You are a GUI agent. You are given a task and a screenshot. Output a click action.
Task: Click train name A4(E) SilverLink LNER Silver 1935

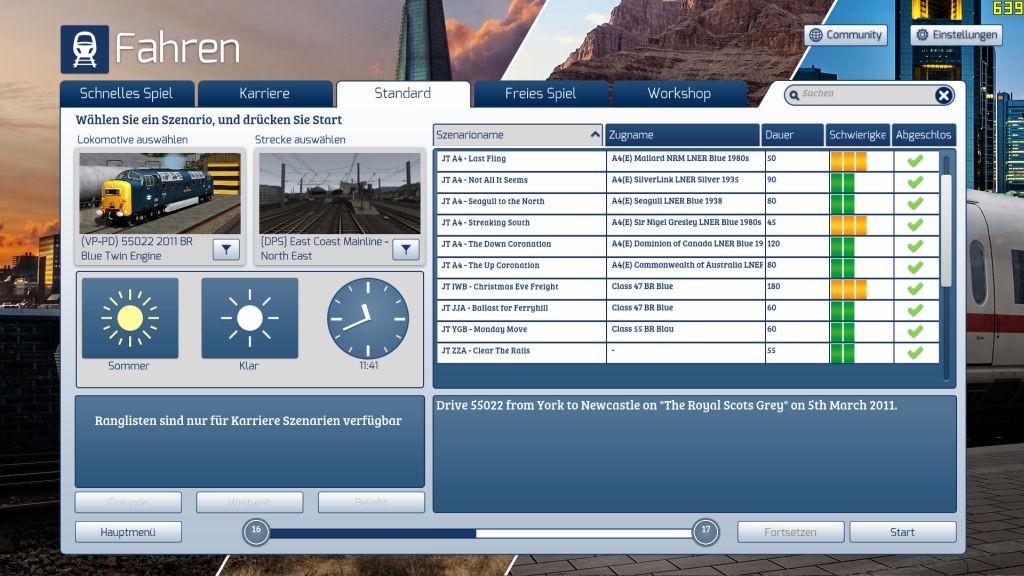[675, 180]
